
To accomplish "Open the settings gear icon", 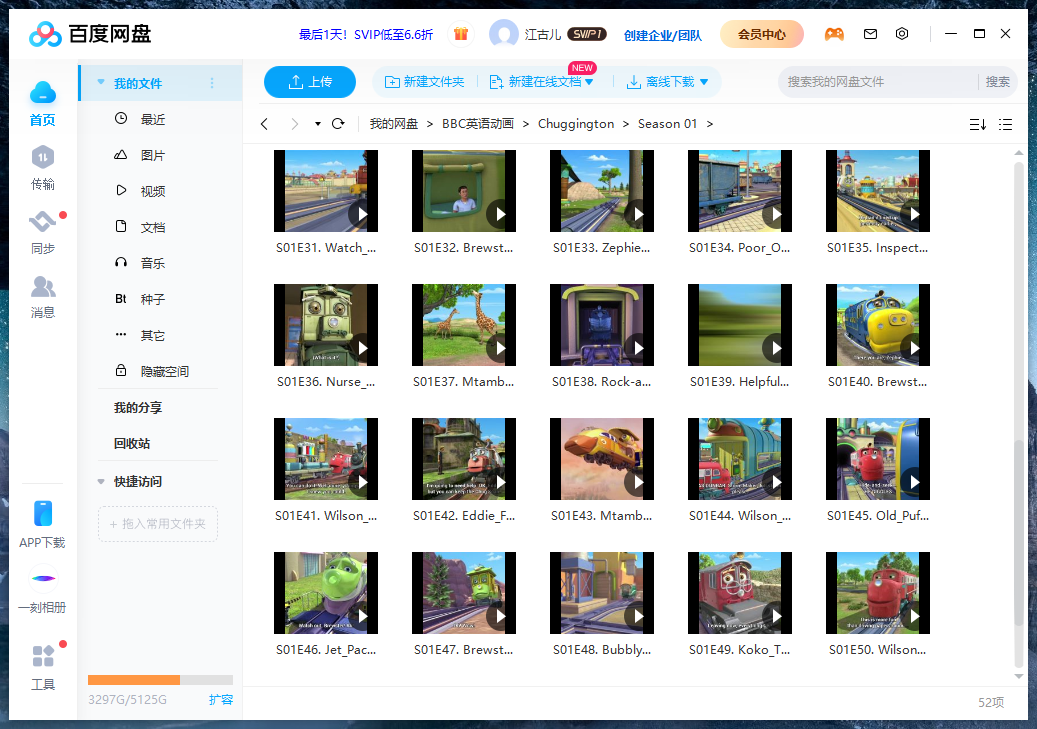I will pyautogui.click(x=902, y=33).
